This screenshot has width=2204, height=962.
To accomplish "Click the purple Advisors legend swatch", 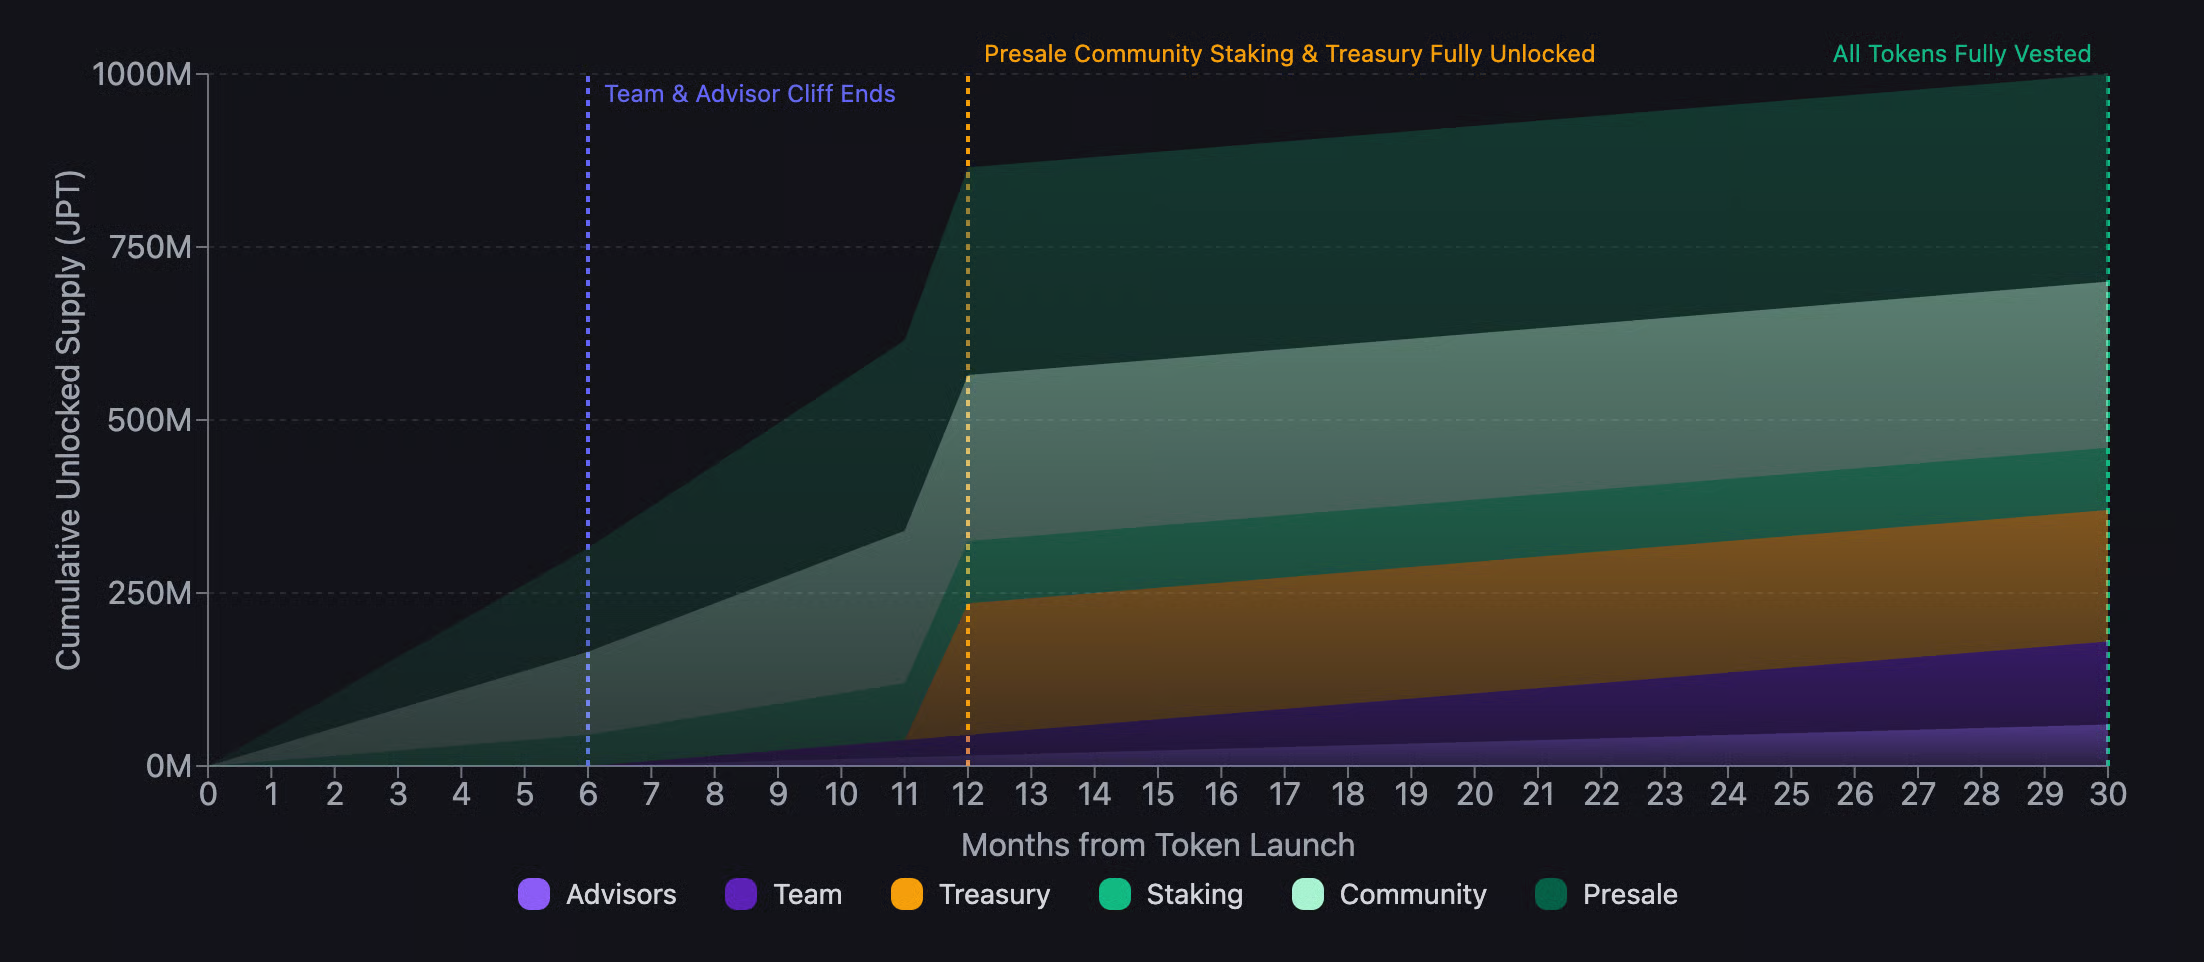I will click(x=534, y=894).
